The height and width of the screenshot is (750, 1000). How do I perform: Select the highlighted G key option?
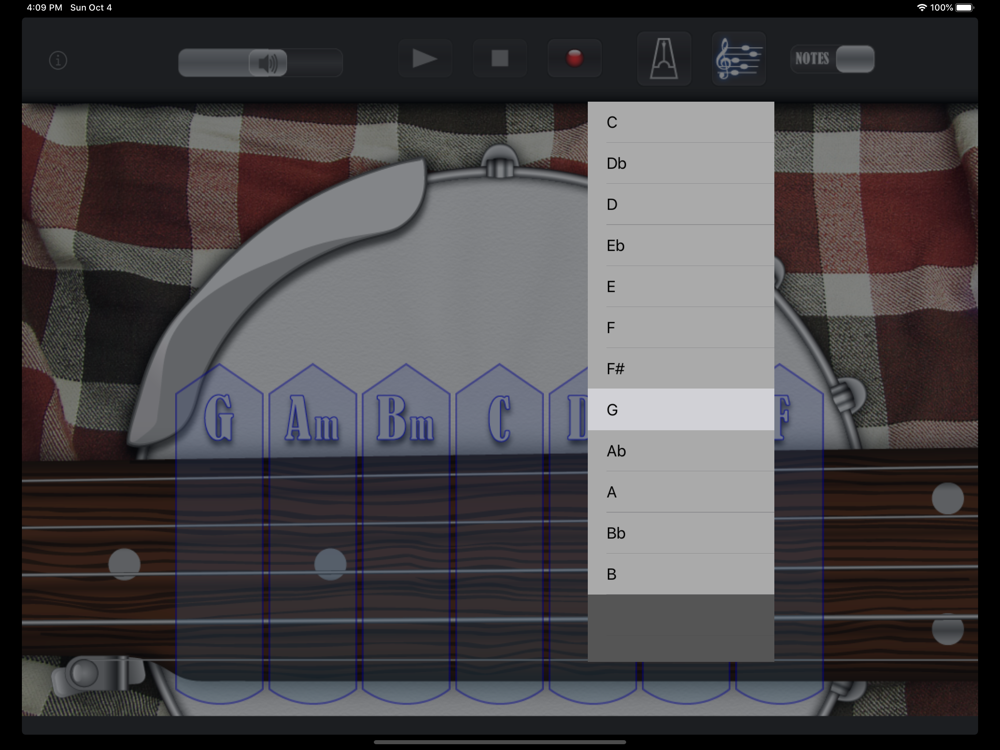click(x=681, y=409)
